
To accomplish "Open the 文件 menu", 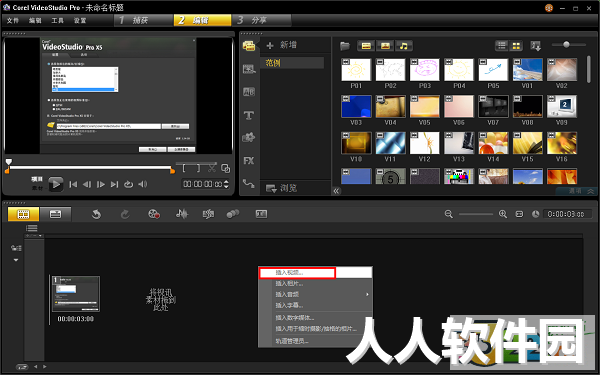I will coord(13,21).
